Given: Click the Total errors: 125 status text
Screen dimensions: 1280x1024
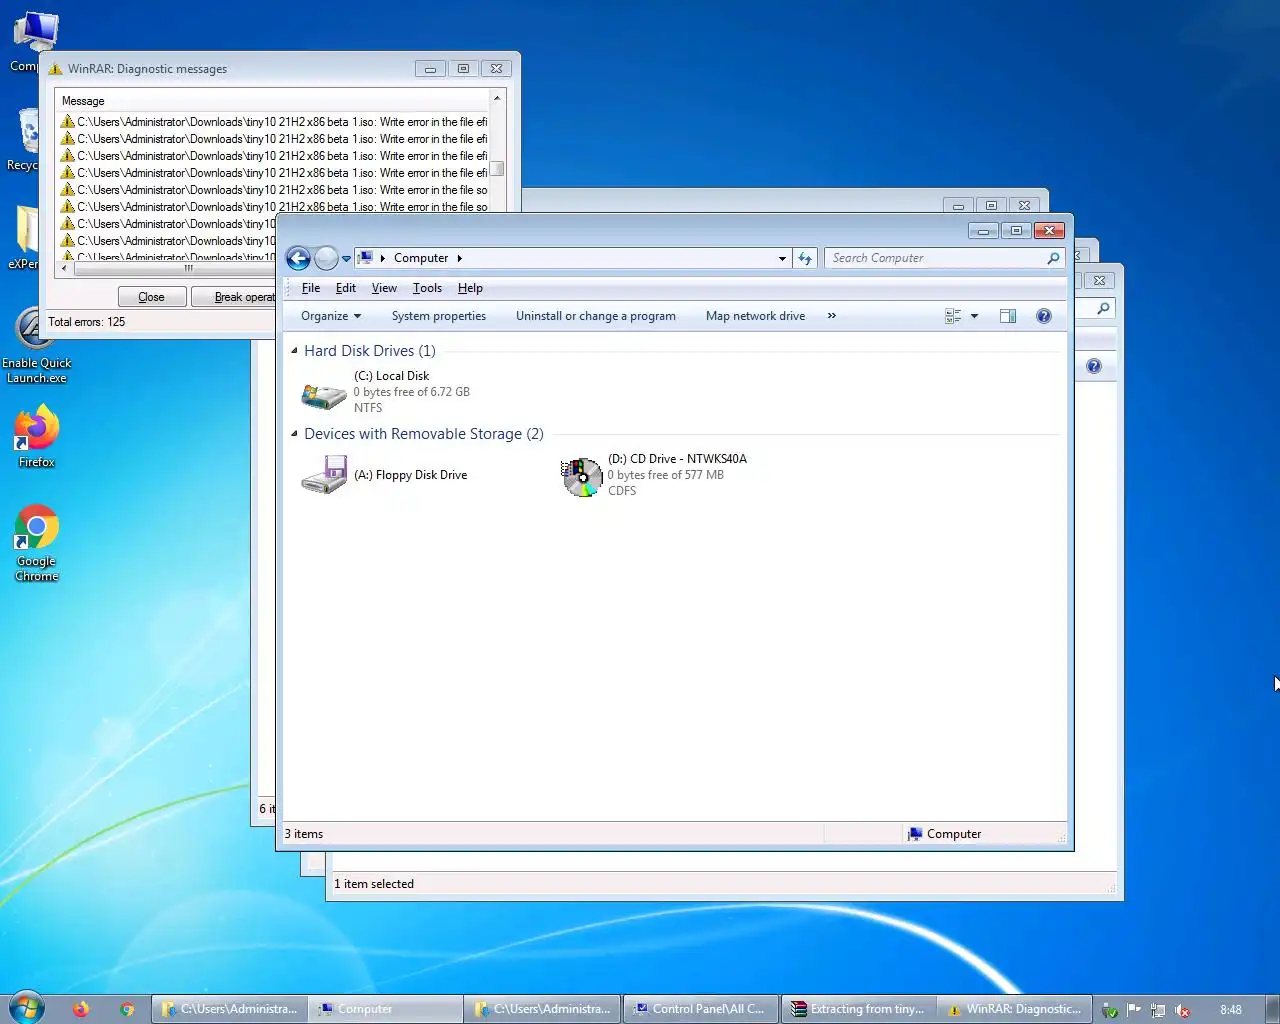Looking at the screenshot, I should 87,322.
